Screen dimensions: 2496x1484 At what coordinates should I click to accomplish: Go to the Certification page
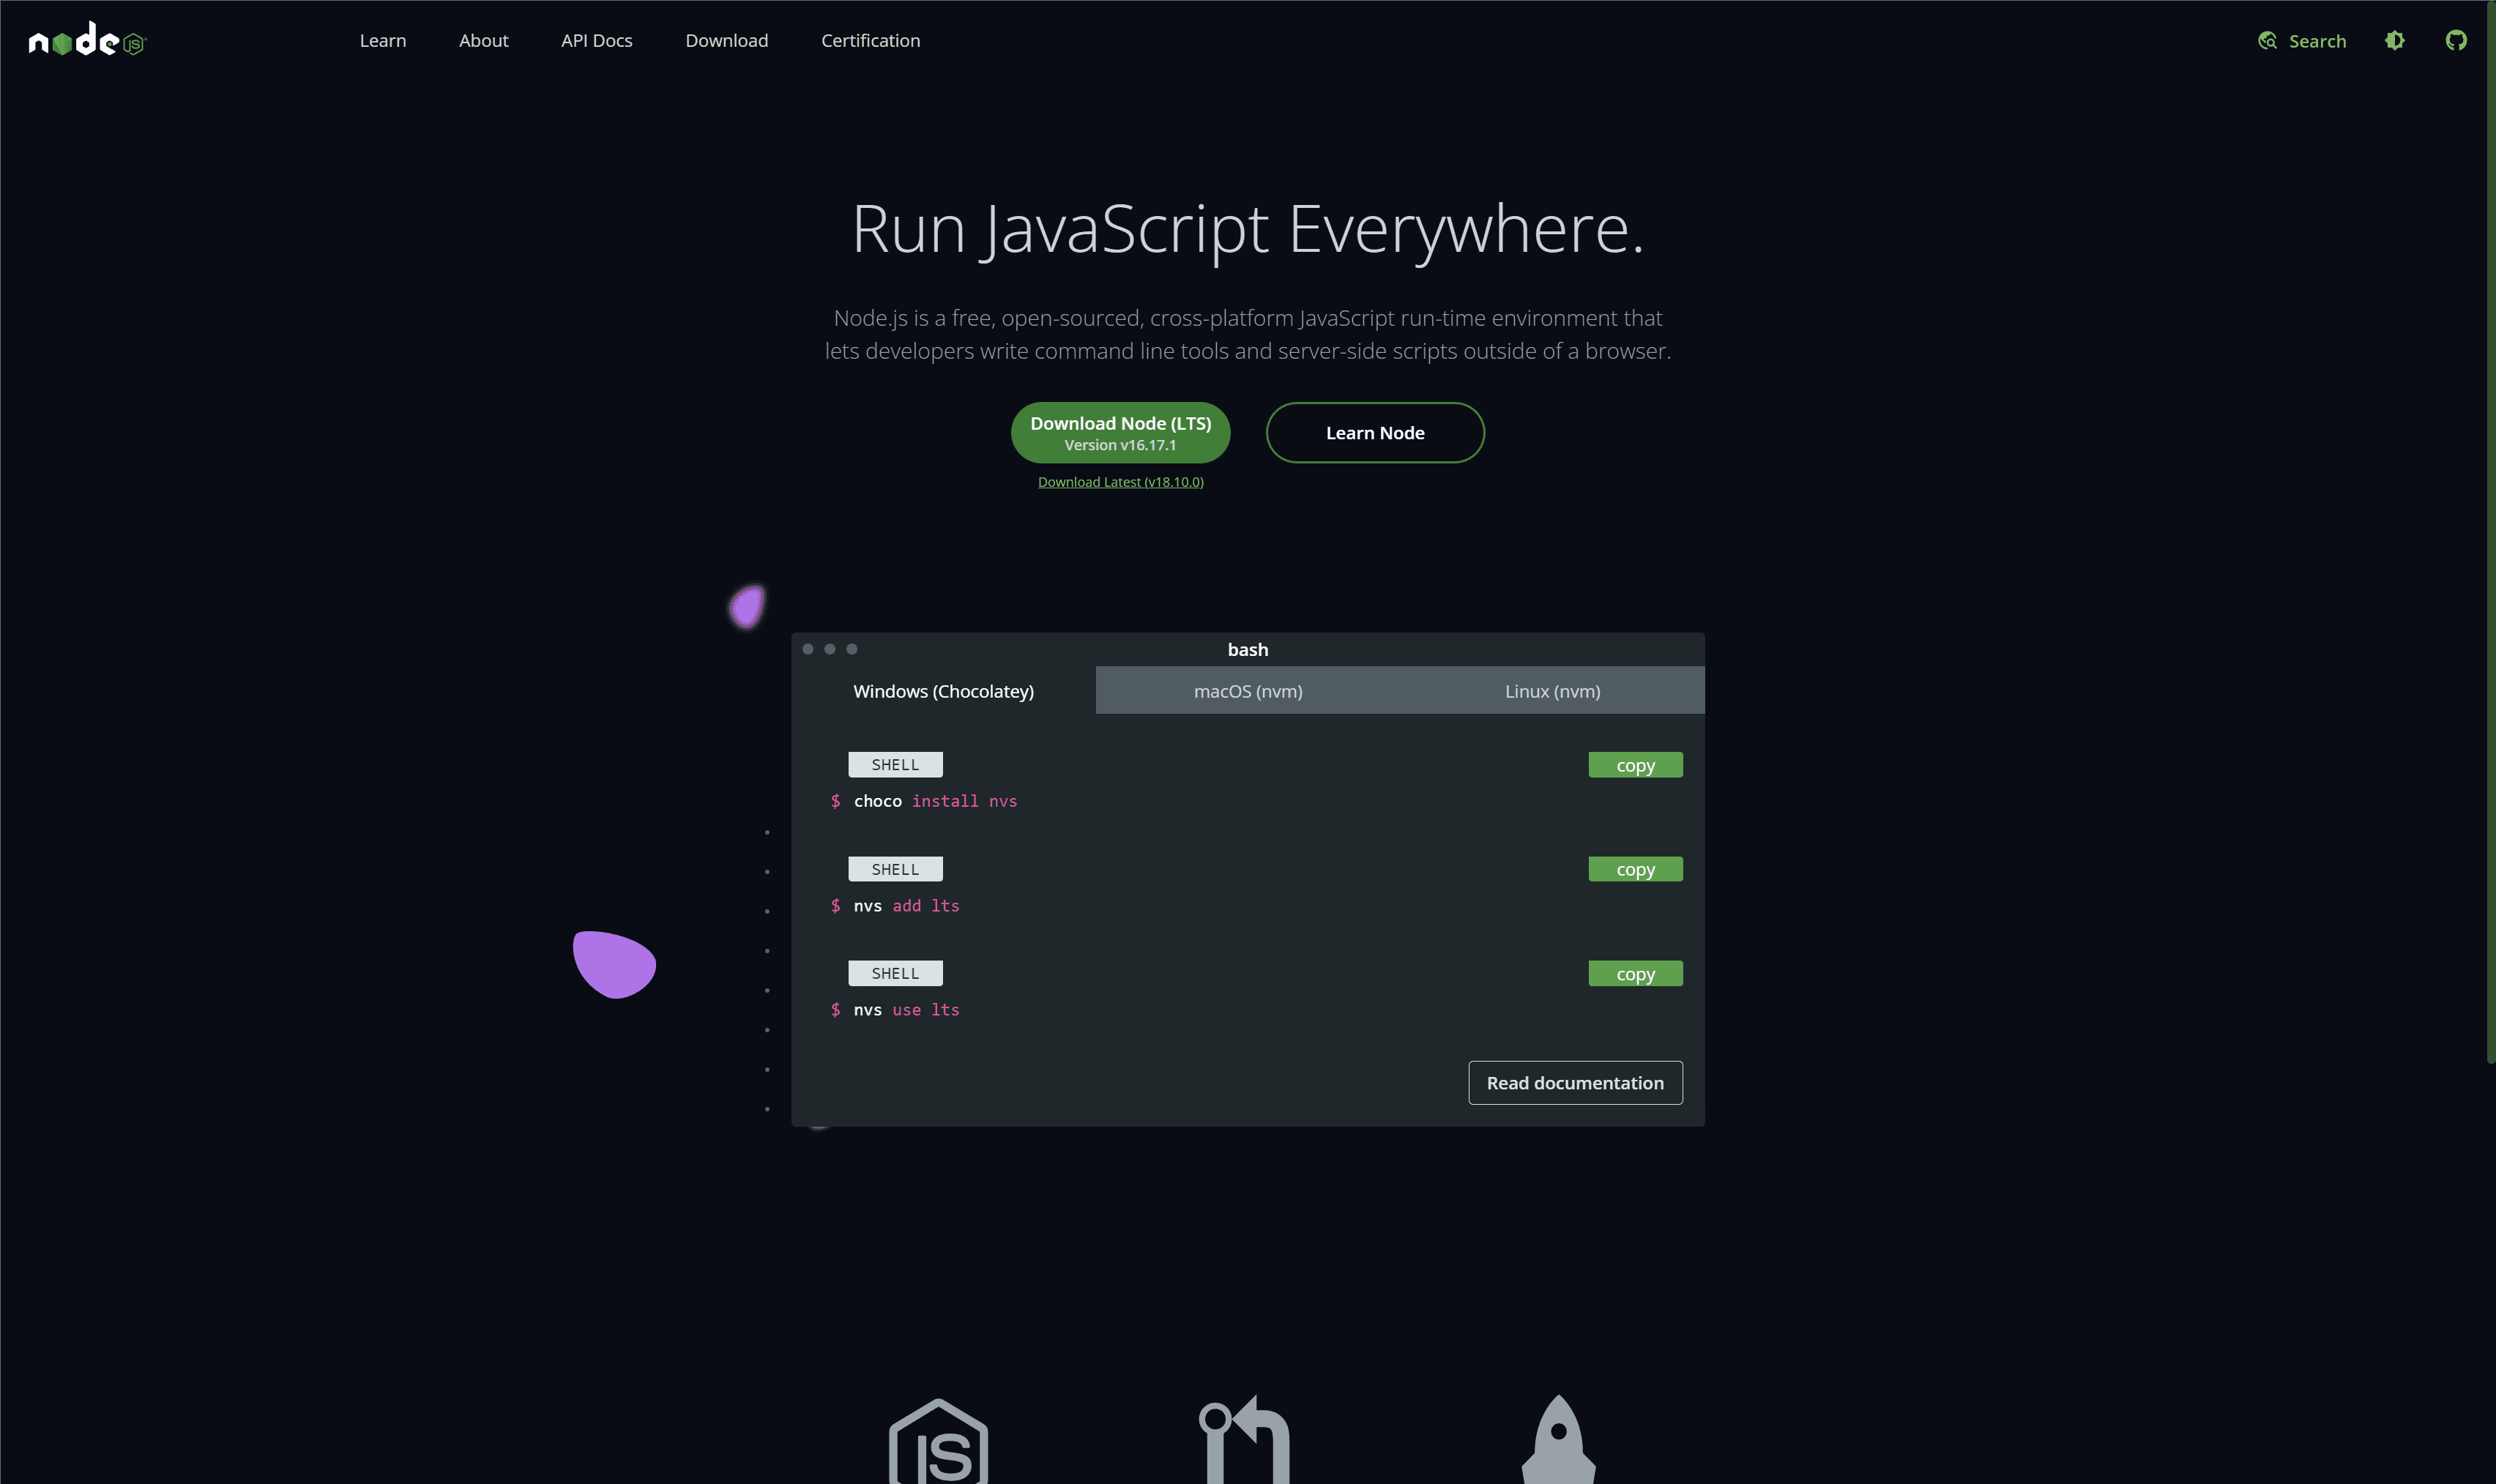870,41
